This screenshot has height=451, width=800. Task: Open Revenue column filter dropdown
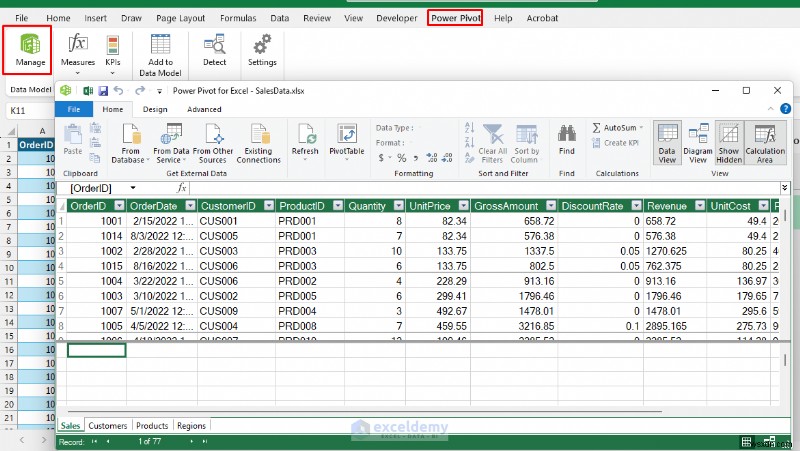point(699,206)
